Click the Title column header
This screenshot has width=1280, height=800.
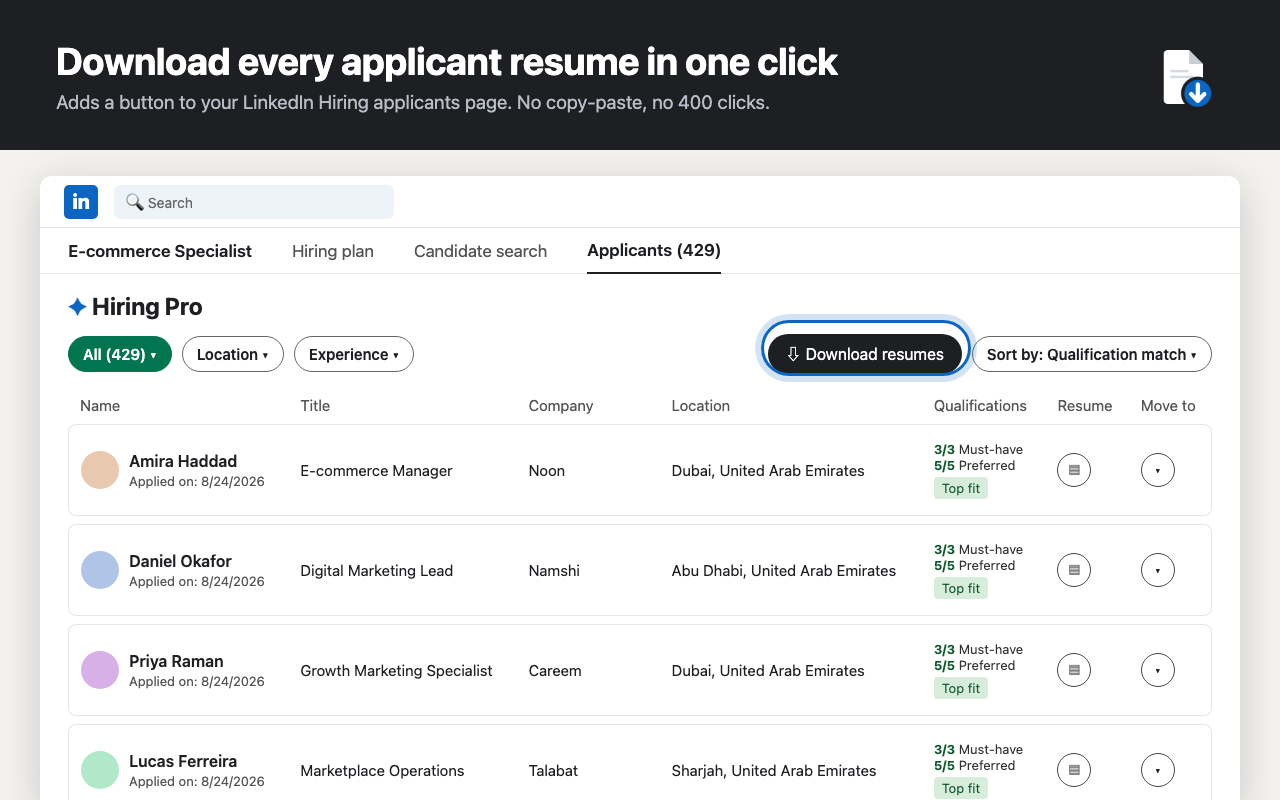coord(315,405)
